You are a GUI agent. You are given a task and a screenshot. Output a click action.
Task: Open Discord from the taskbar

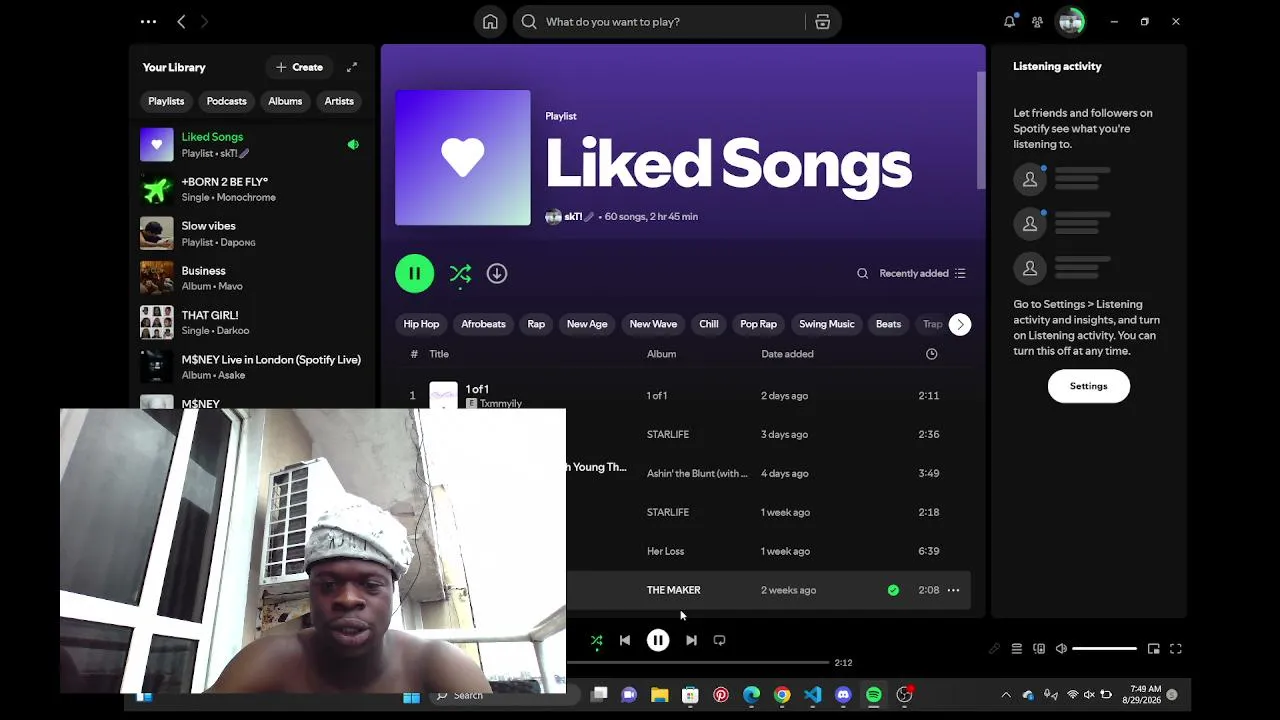pos(843,695)
